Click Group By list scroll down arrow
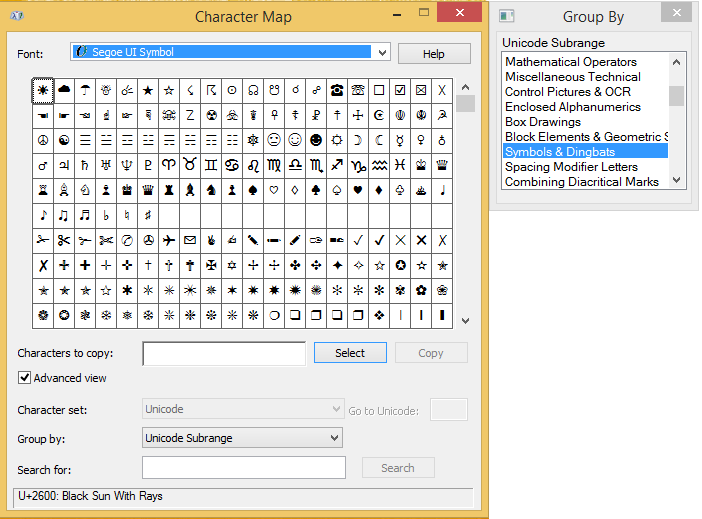The width and height of the screenshot is (702, 519). click(x=676, y=180)
